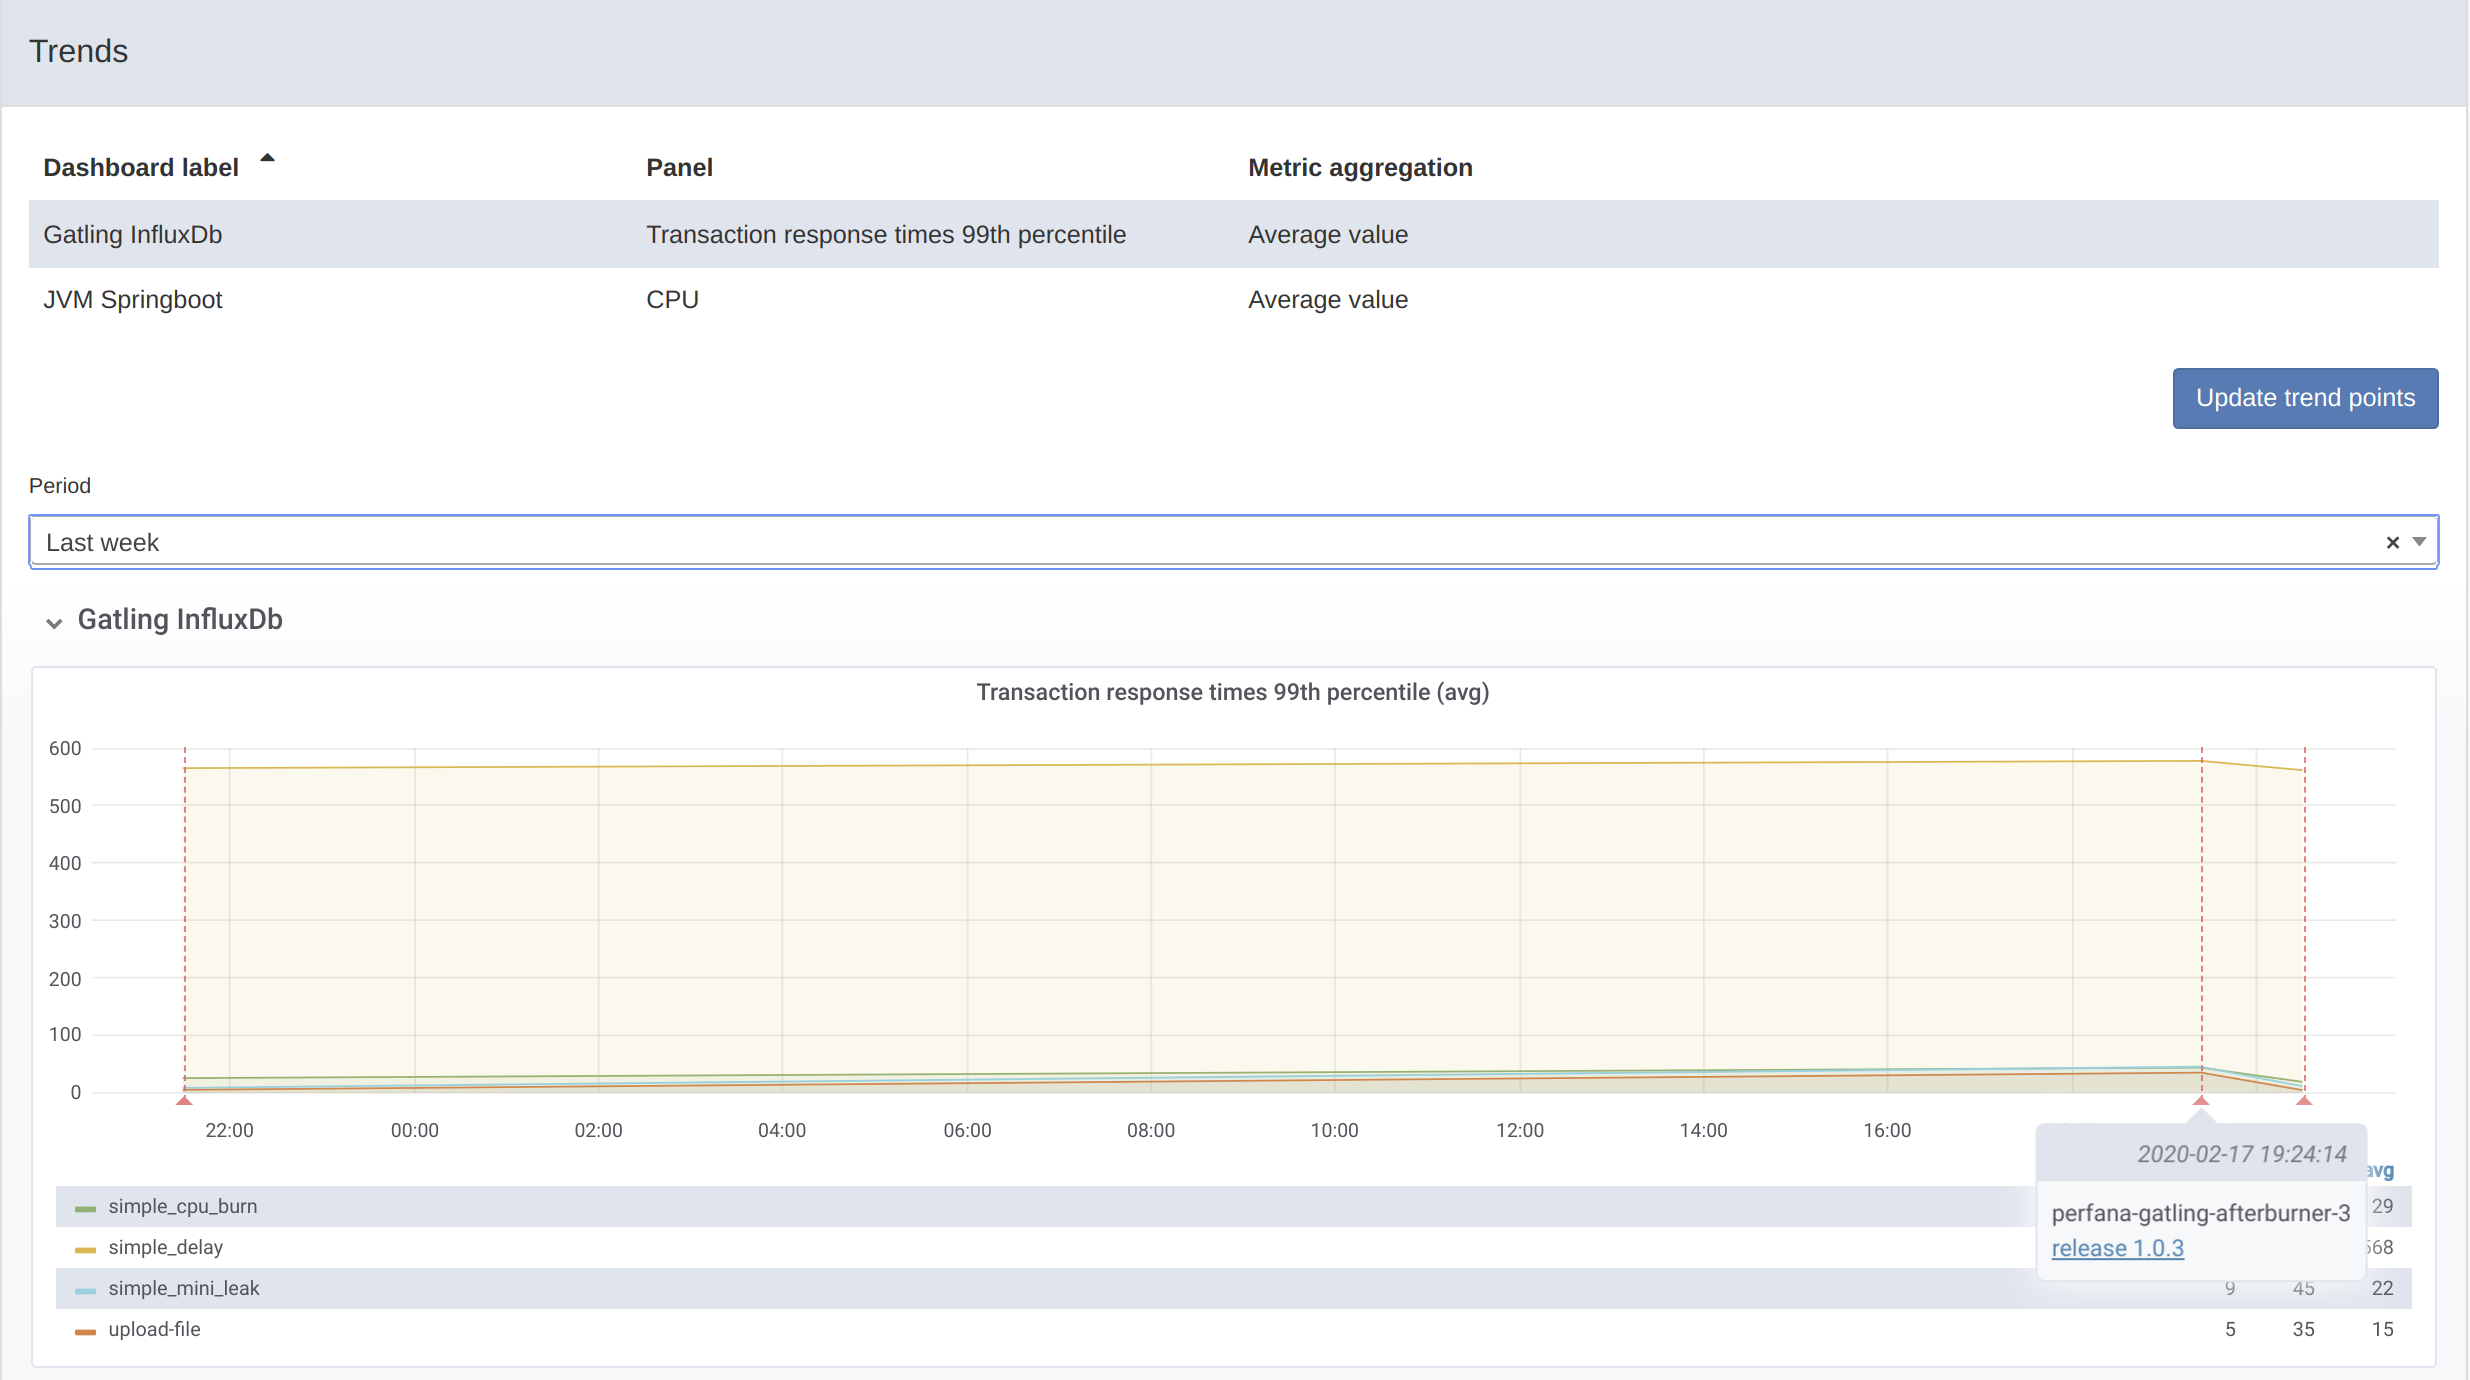Click perfana-gatling-afterburner-3 tooltip text

(x=2200, y=1213)
